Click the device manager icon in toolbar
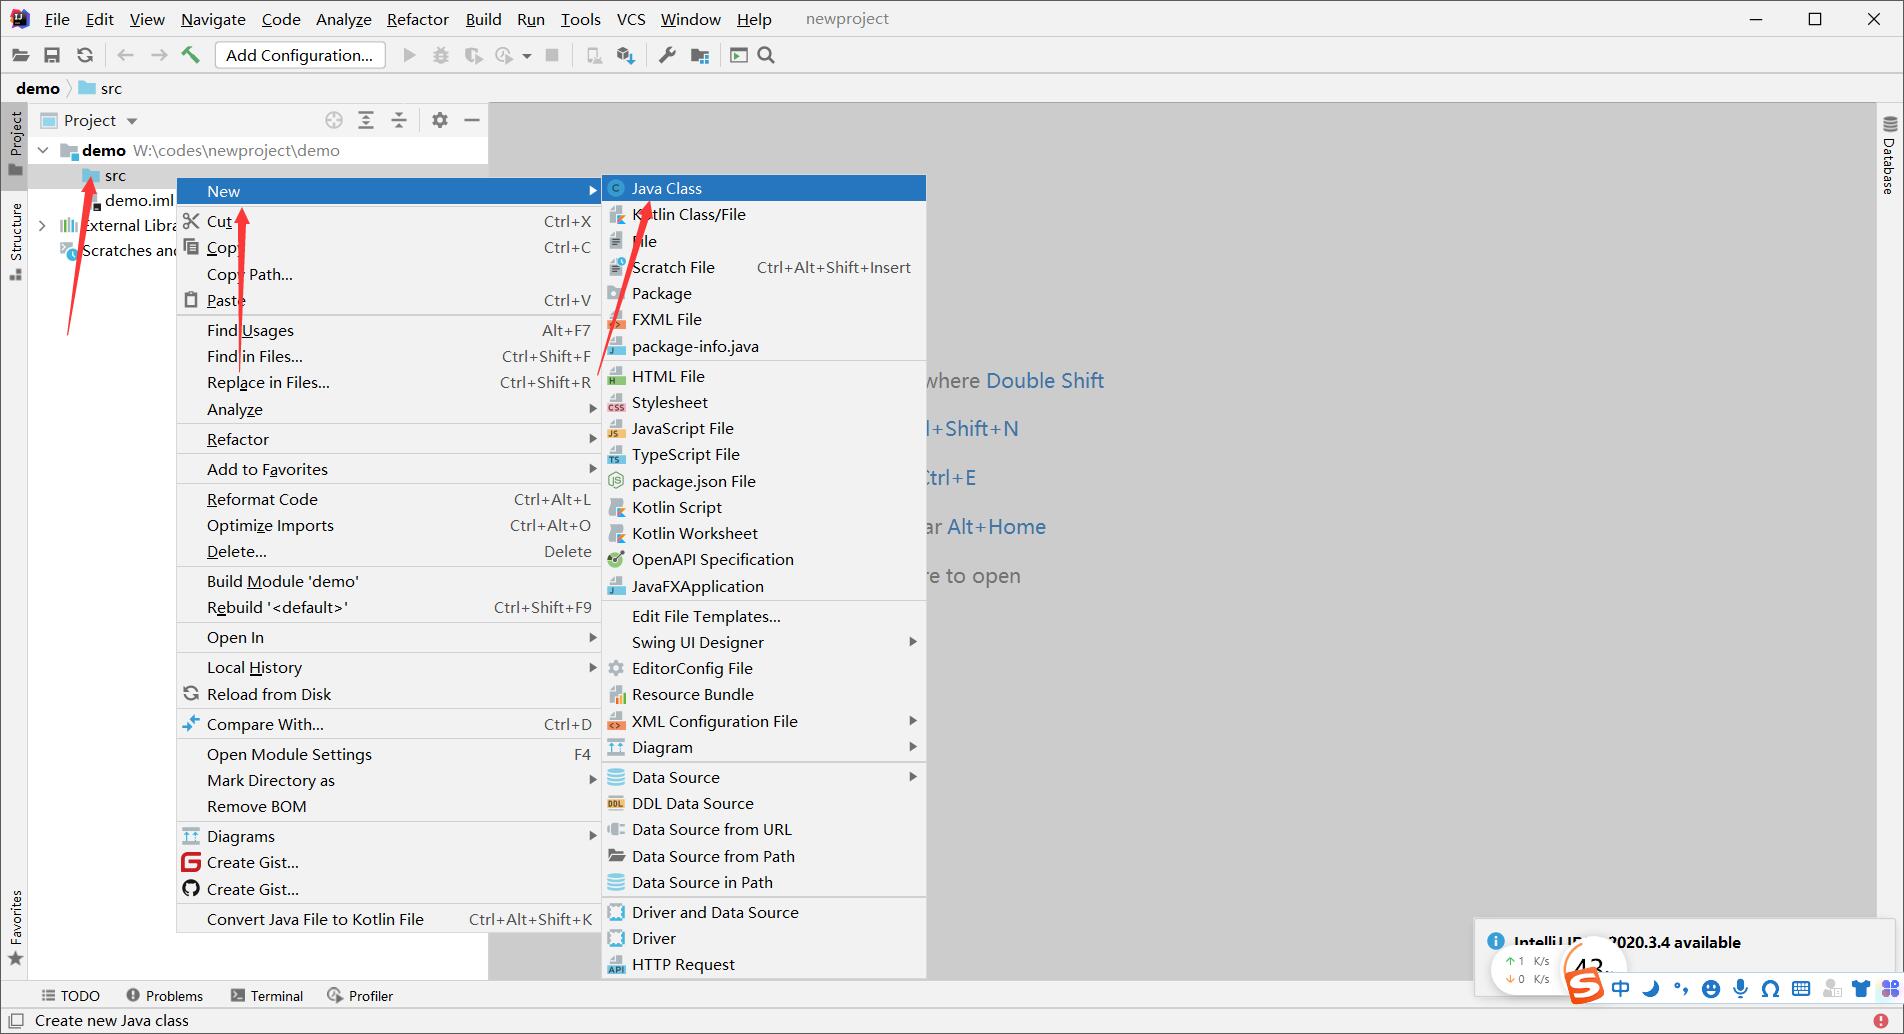The width and height of the screenshot is (1904, 1034). (594, 56)
